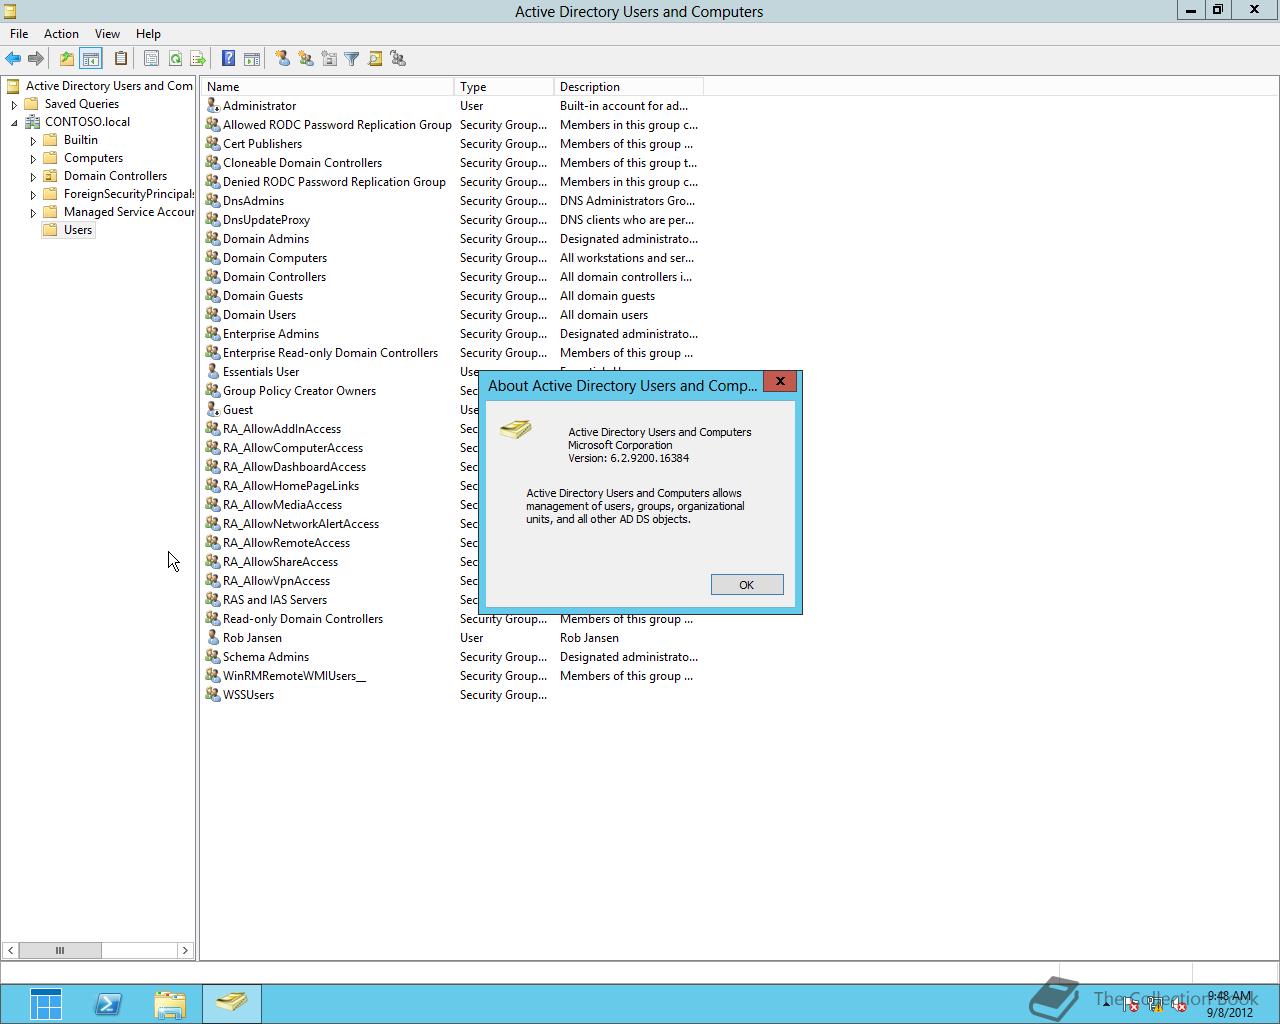
Task: Toggle the Show/Hide Action Pane icon
Action: pyautogui.click(x=252, y=59)
